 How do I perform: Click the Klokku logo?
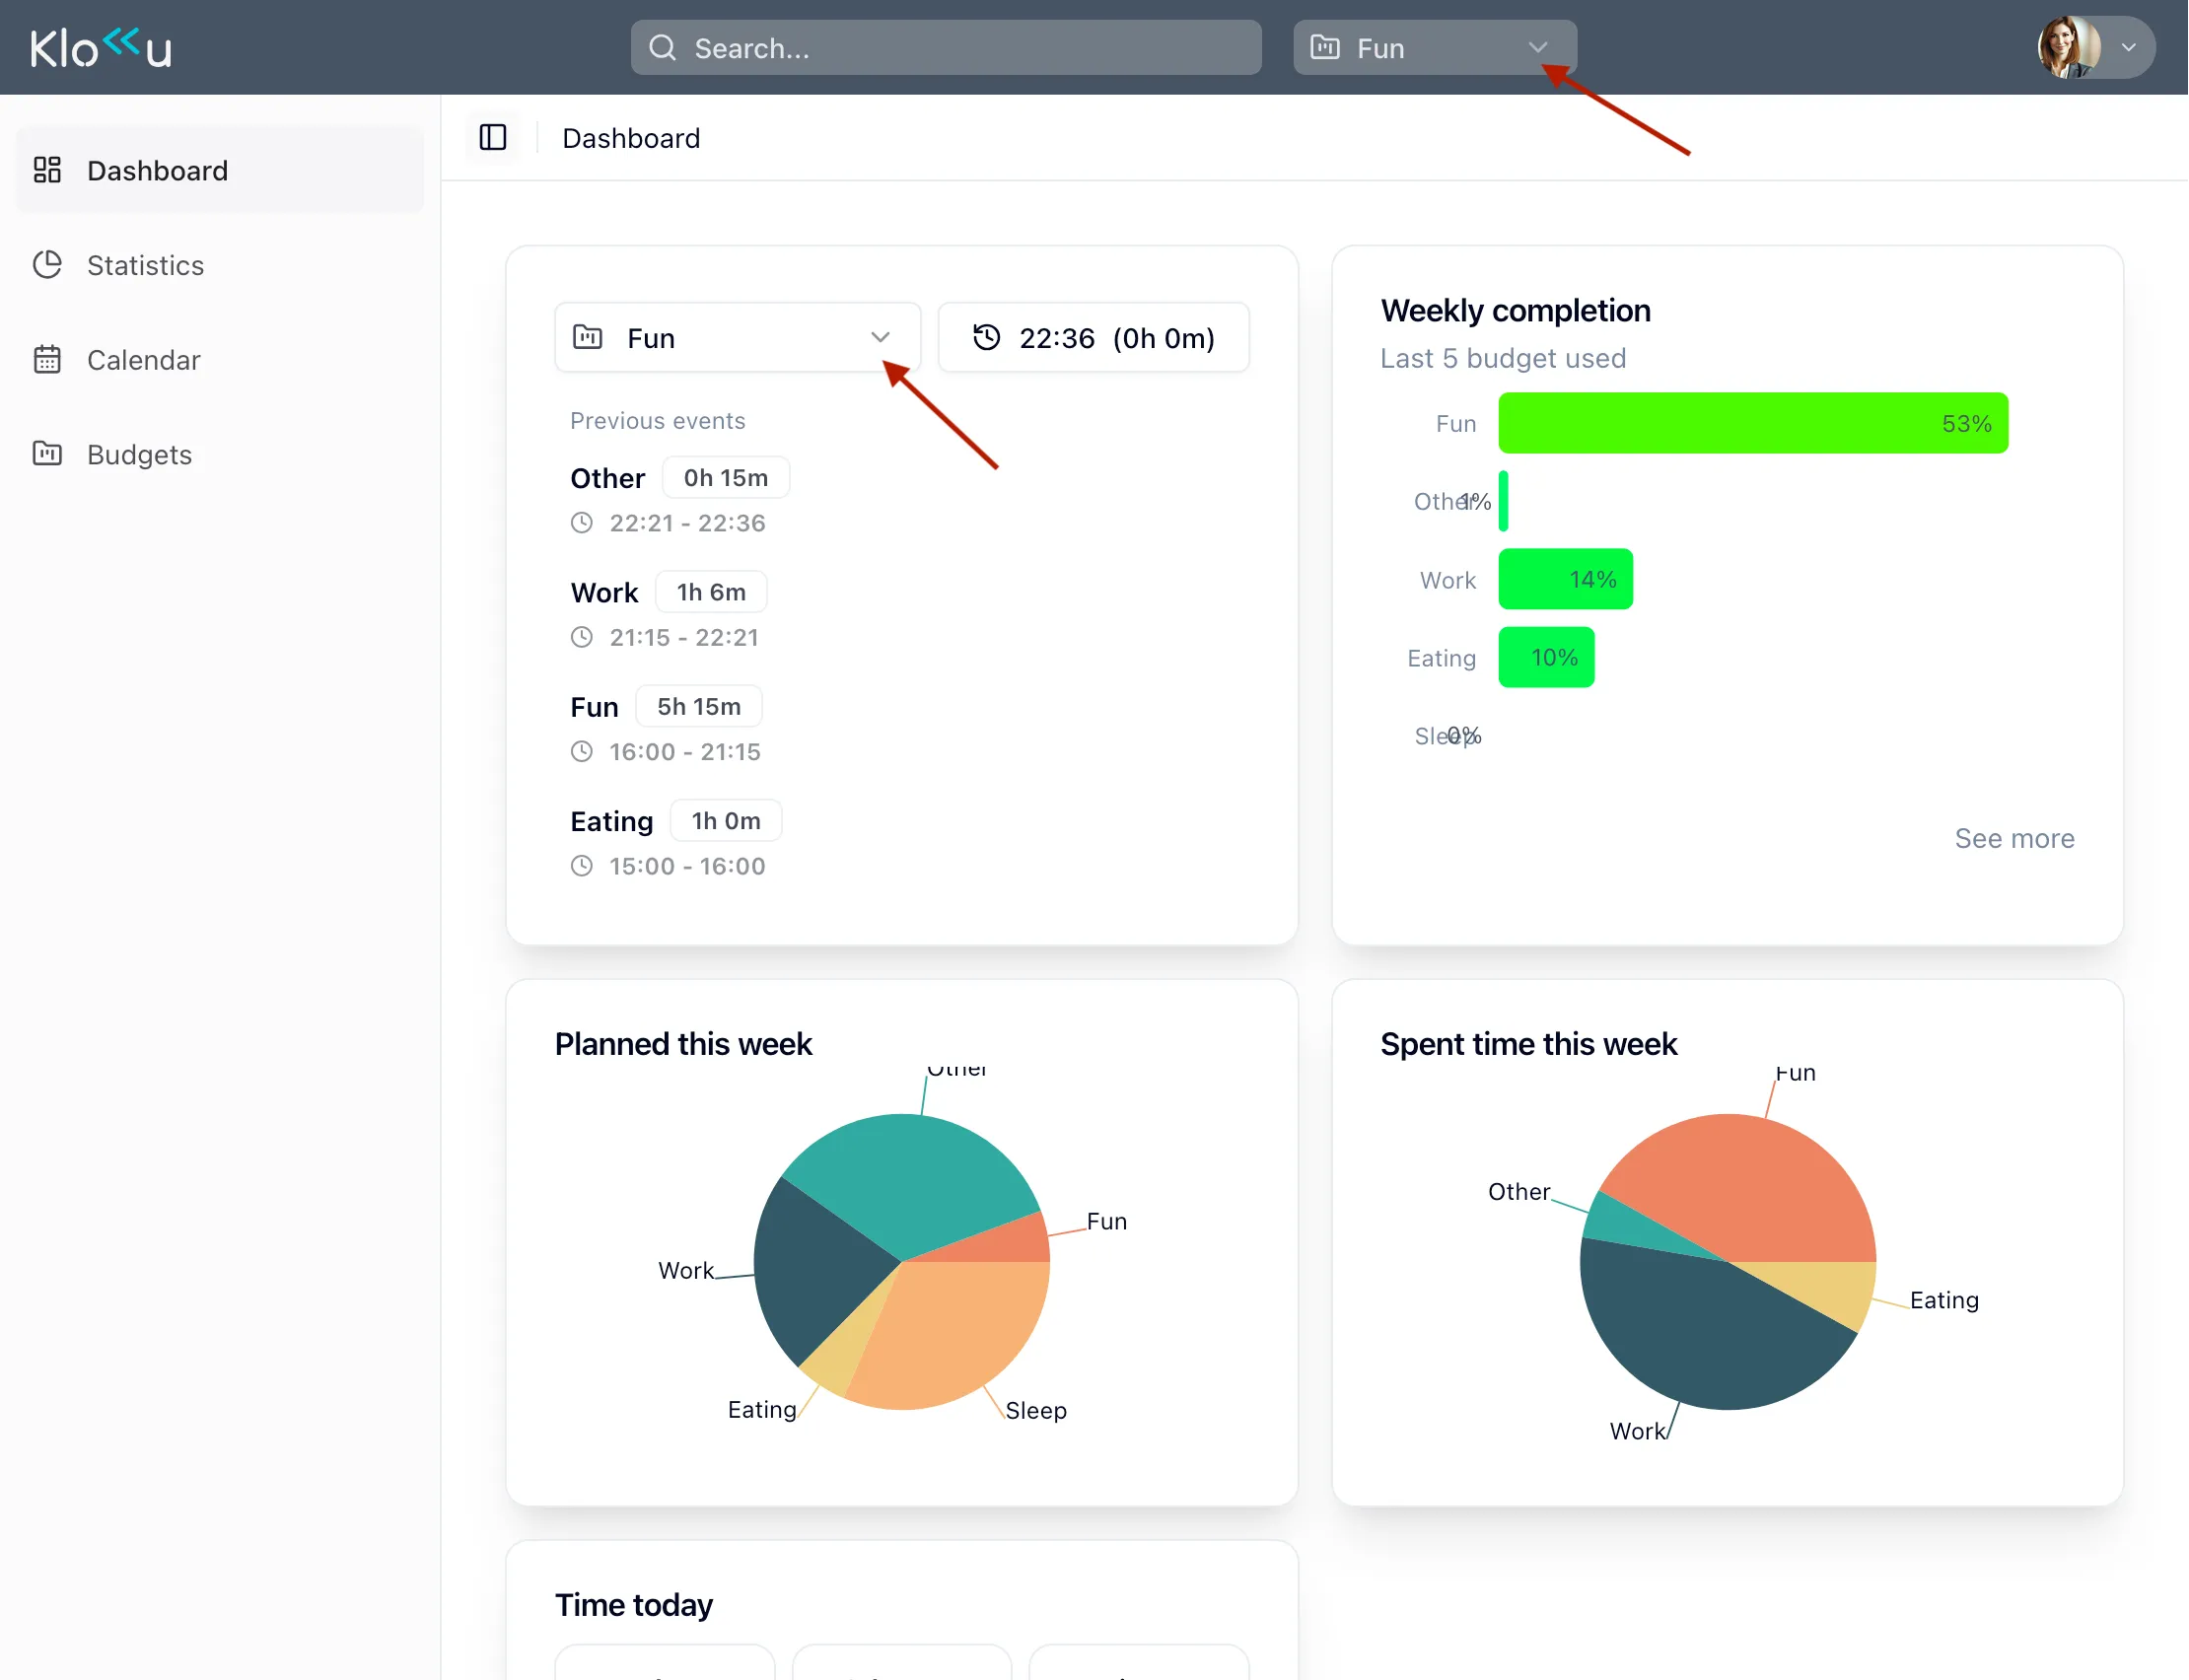100,48
